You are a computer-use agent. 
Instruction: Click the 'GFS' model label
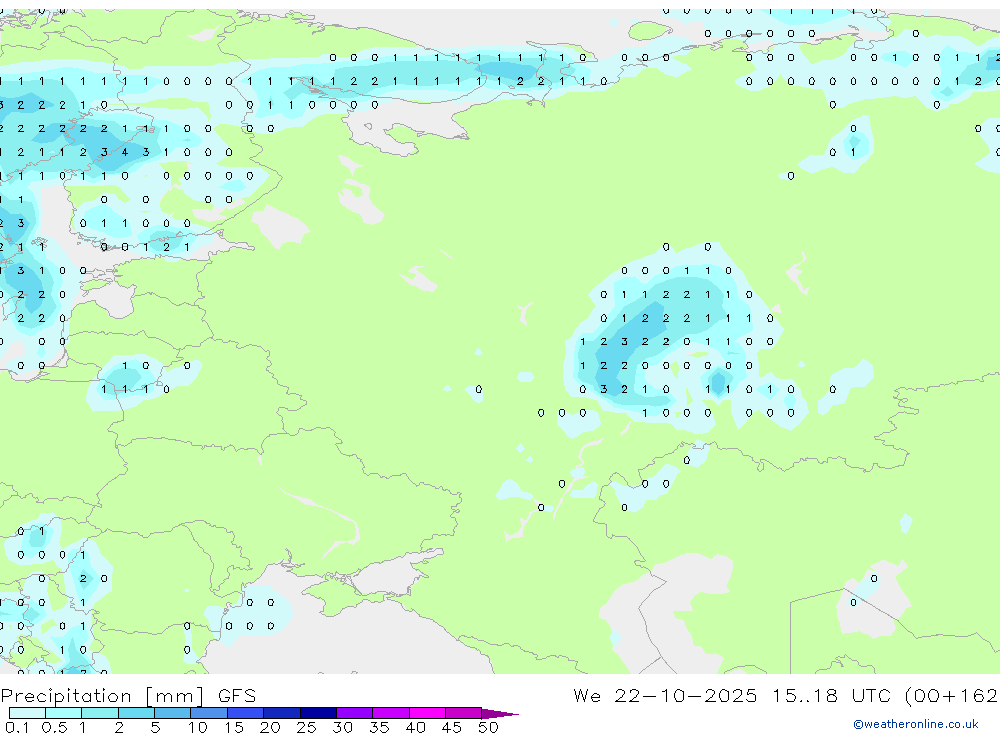coord(237,695)
